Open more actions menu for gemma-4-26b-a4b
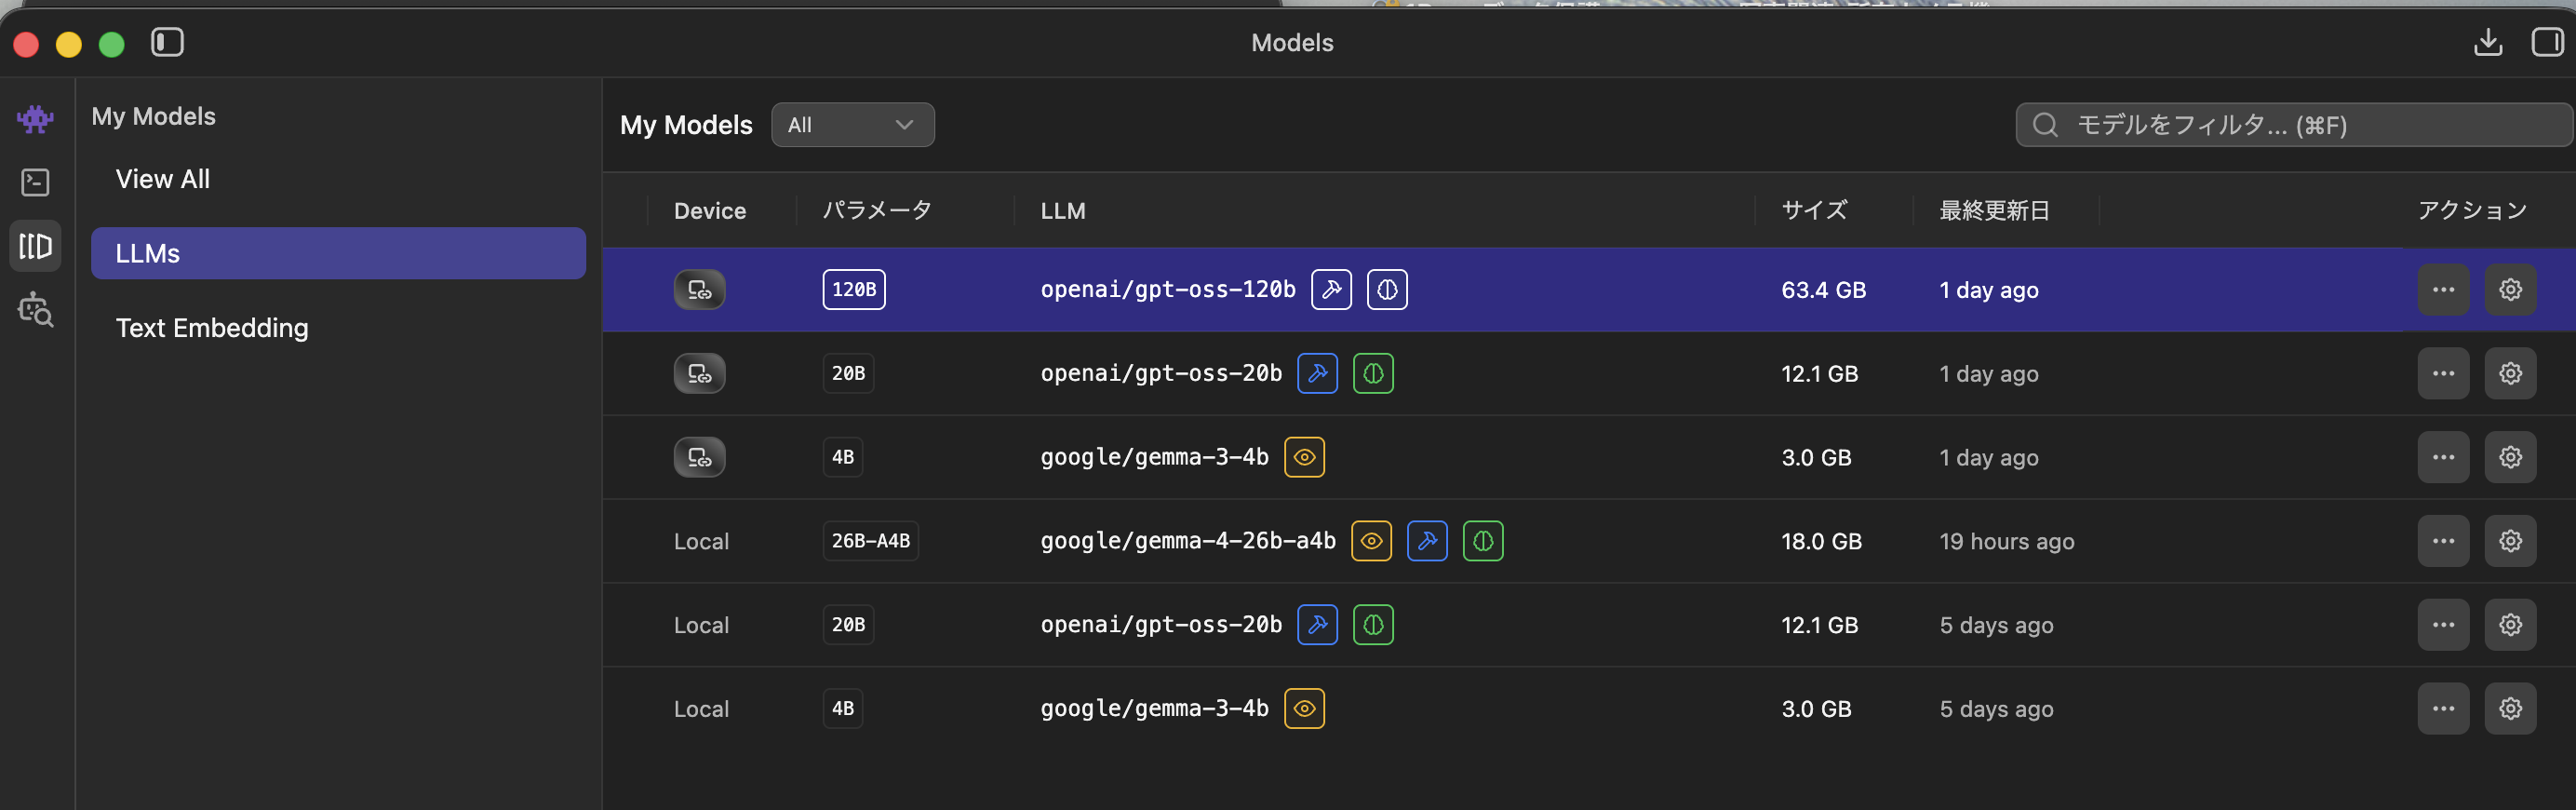Screen dimensions: 2576x810 click(2443, 541)
